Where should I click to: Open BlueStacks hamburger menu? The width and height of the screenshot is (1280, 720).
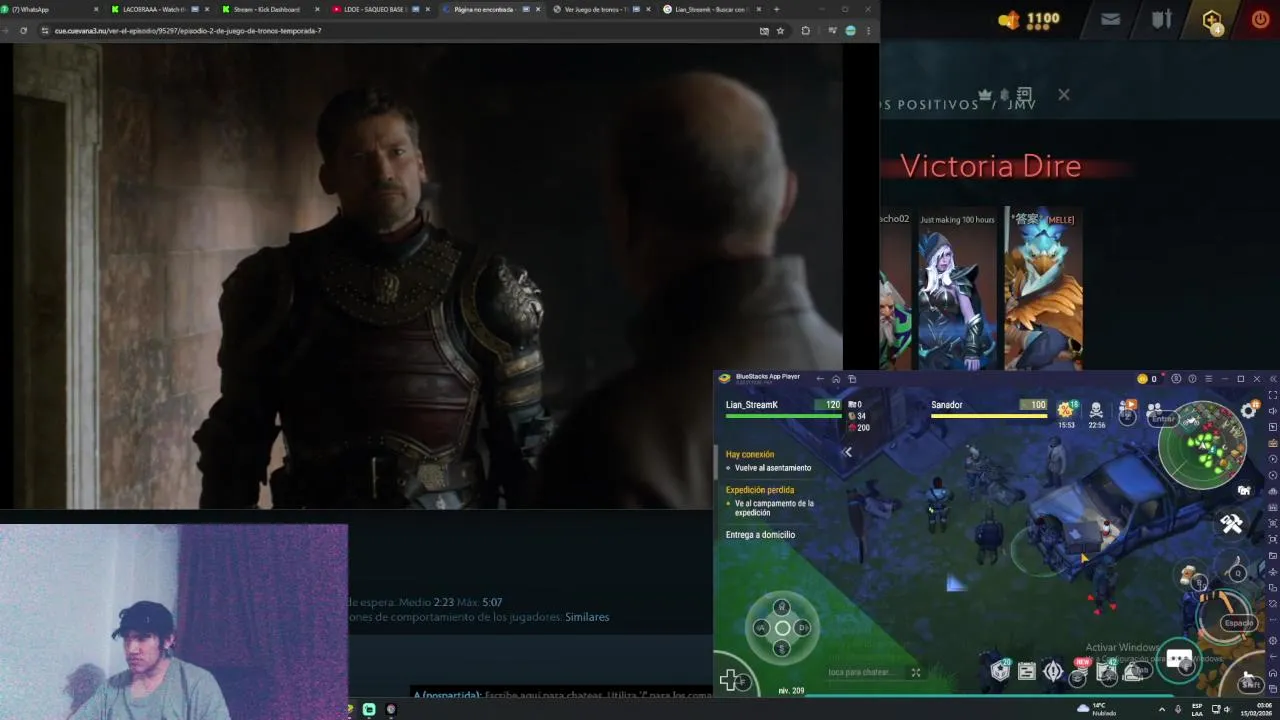tap(1208, 379)
